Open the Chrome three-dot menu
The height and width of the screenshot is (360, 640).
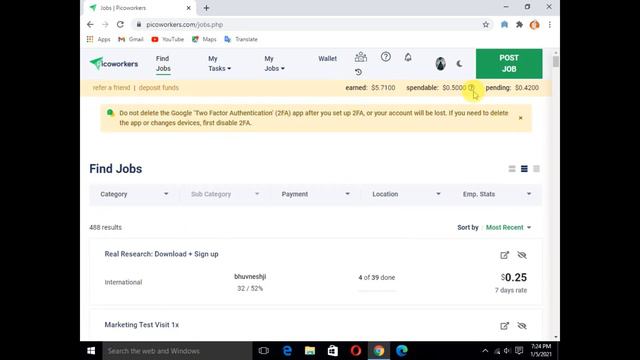point(550,24)
